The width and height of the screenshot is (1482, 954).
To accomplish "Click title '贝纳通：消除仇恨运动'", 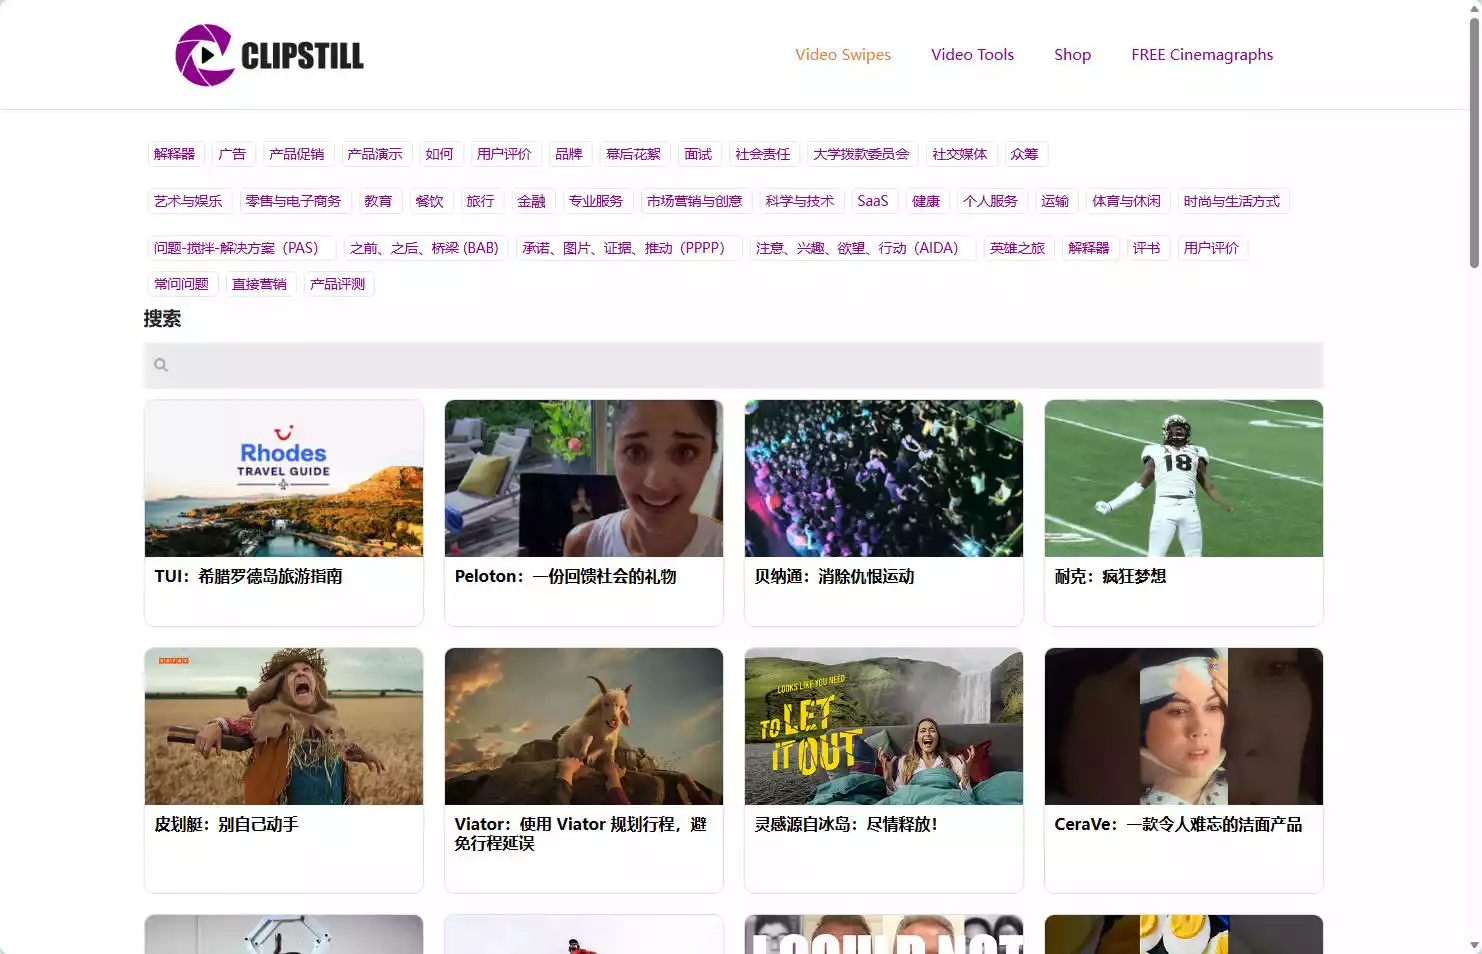I will pos(834,576).
